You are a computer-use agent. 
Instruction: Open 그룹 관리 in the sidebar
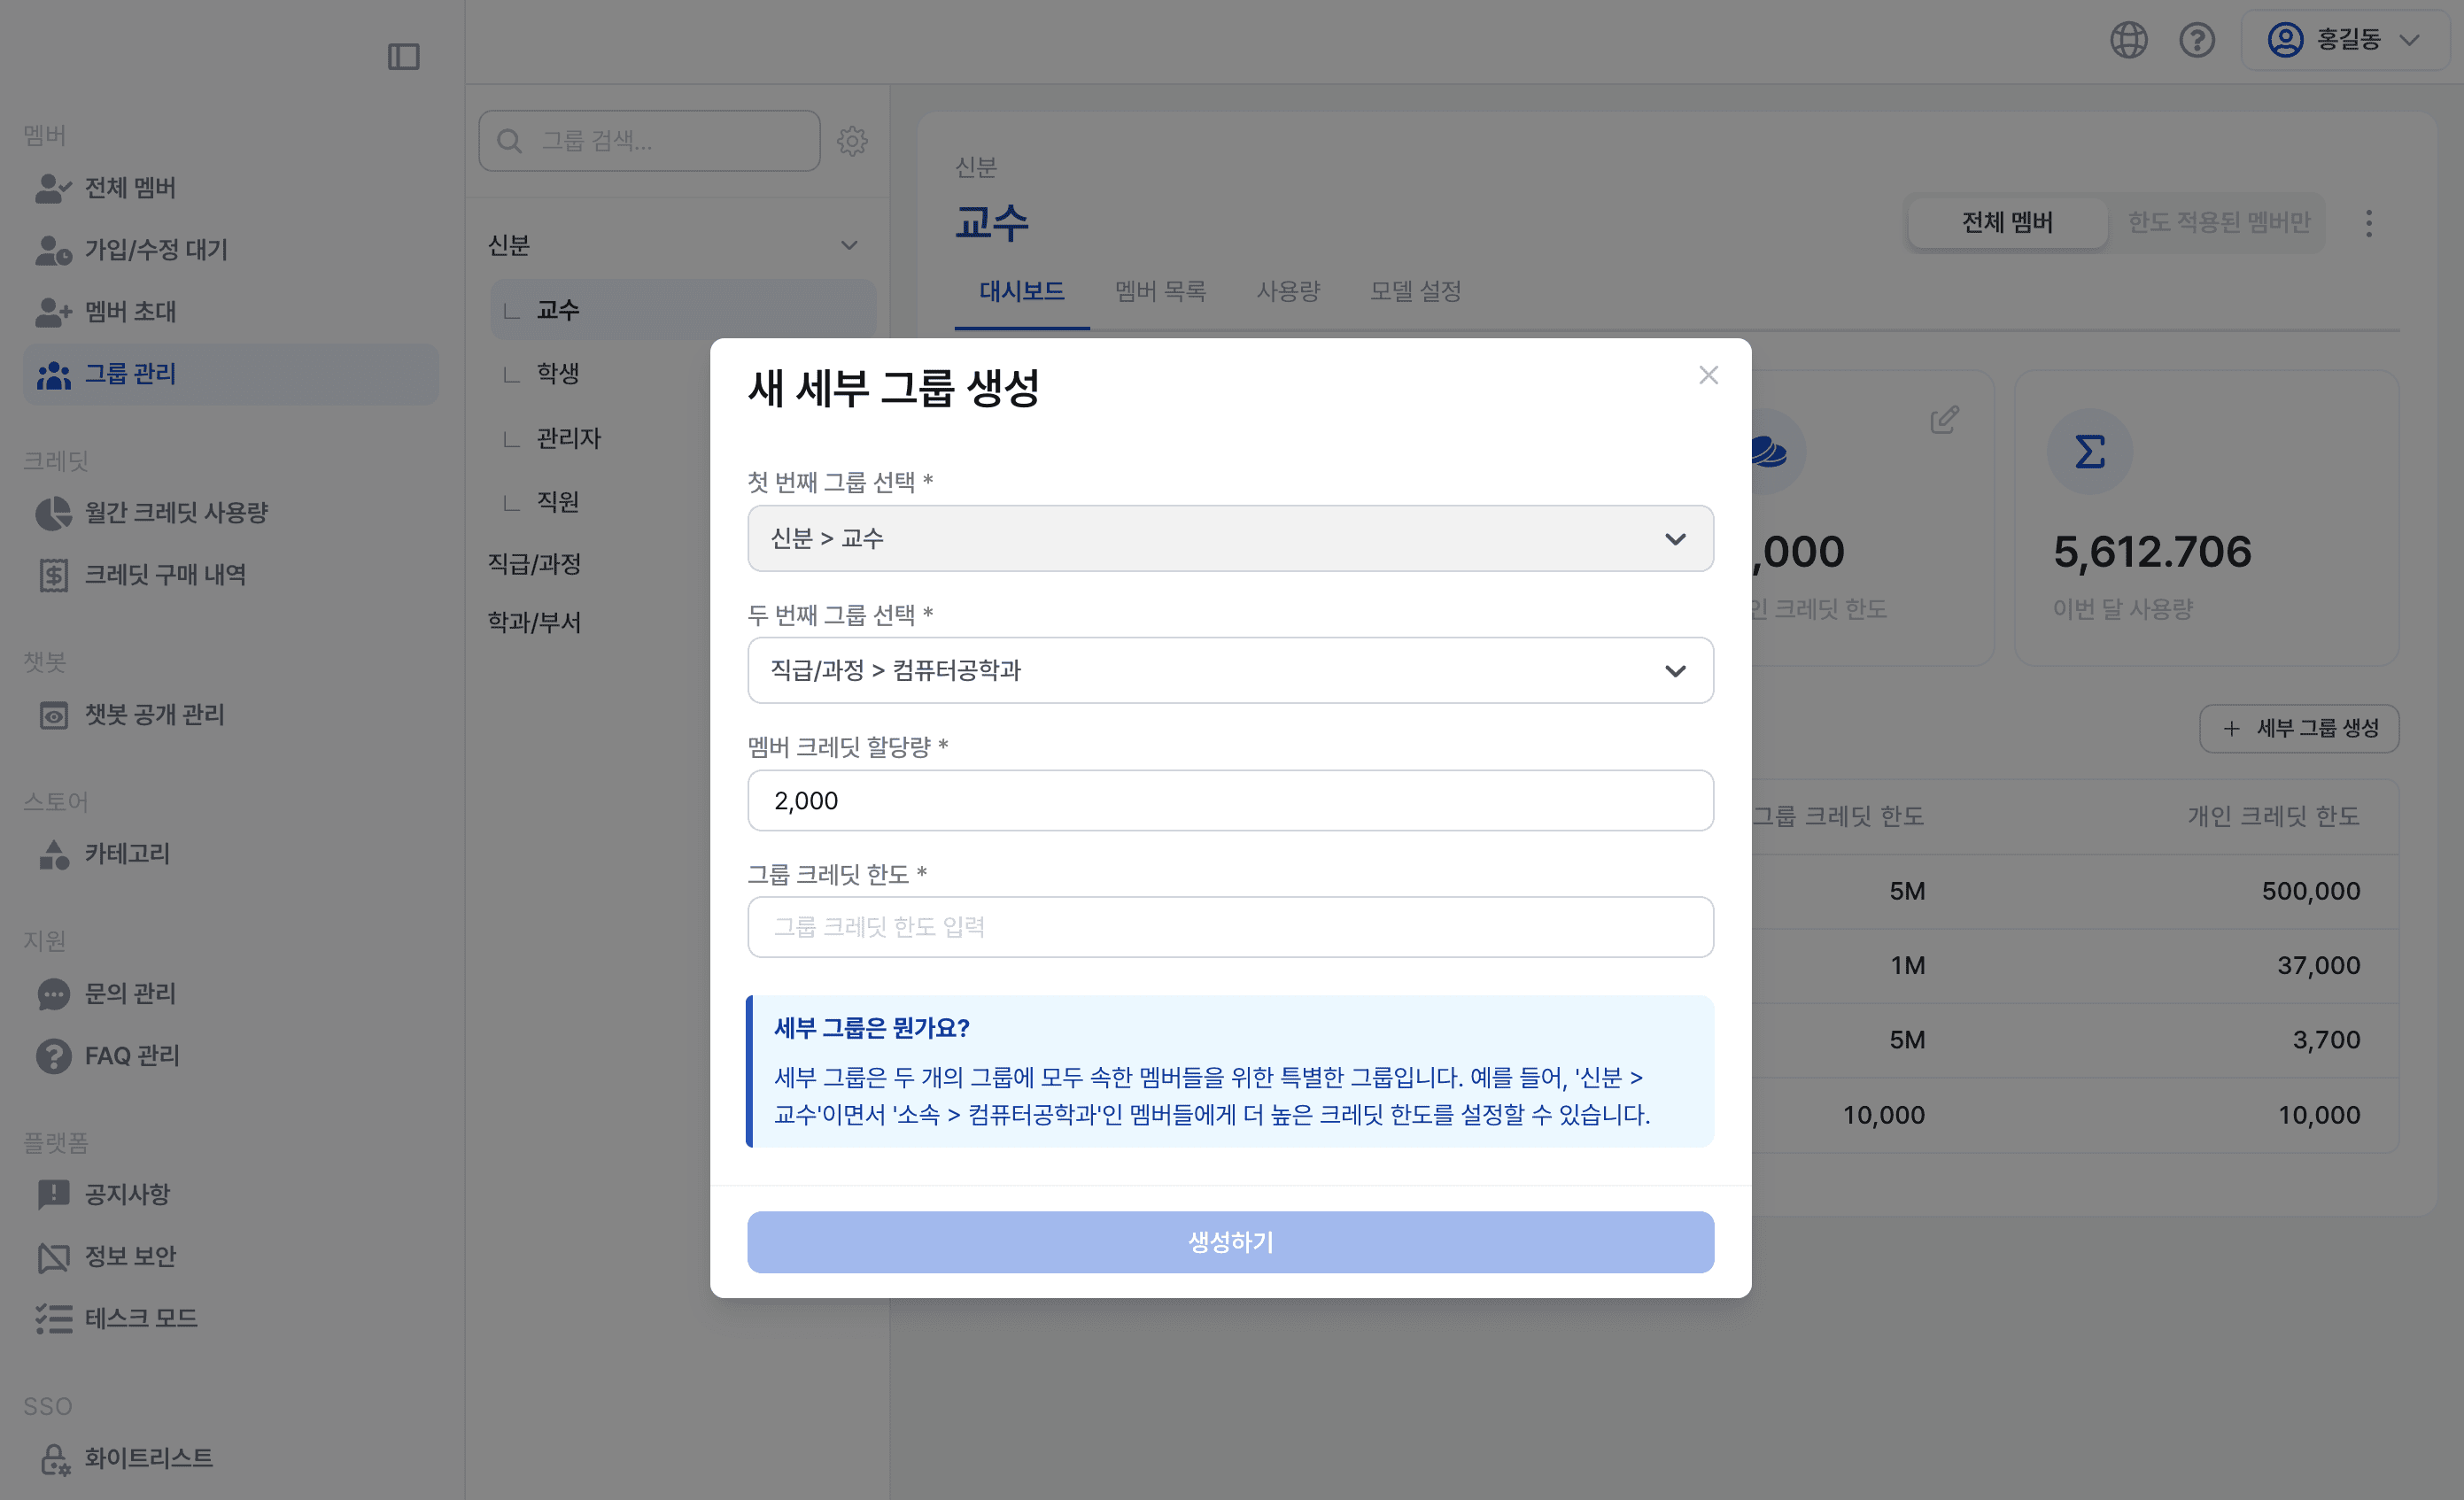click(129, 373)
